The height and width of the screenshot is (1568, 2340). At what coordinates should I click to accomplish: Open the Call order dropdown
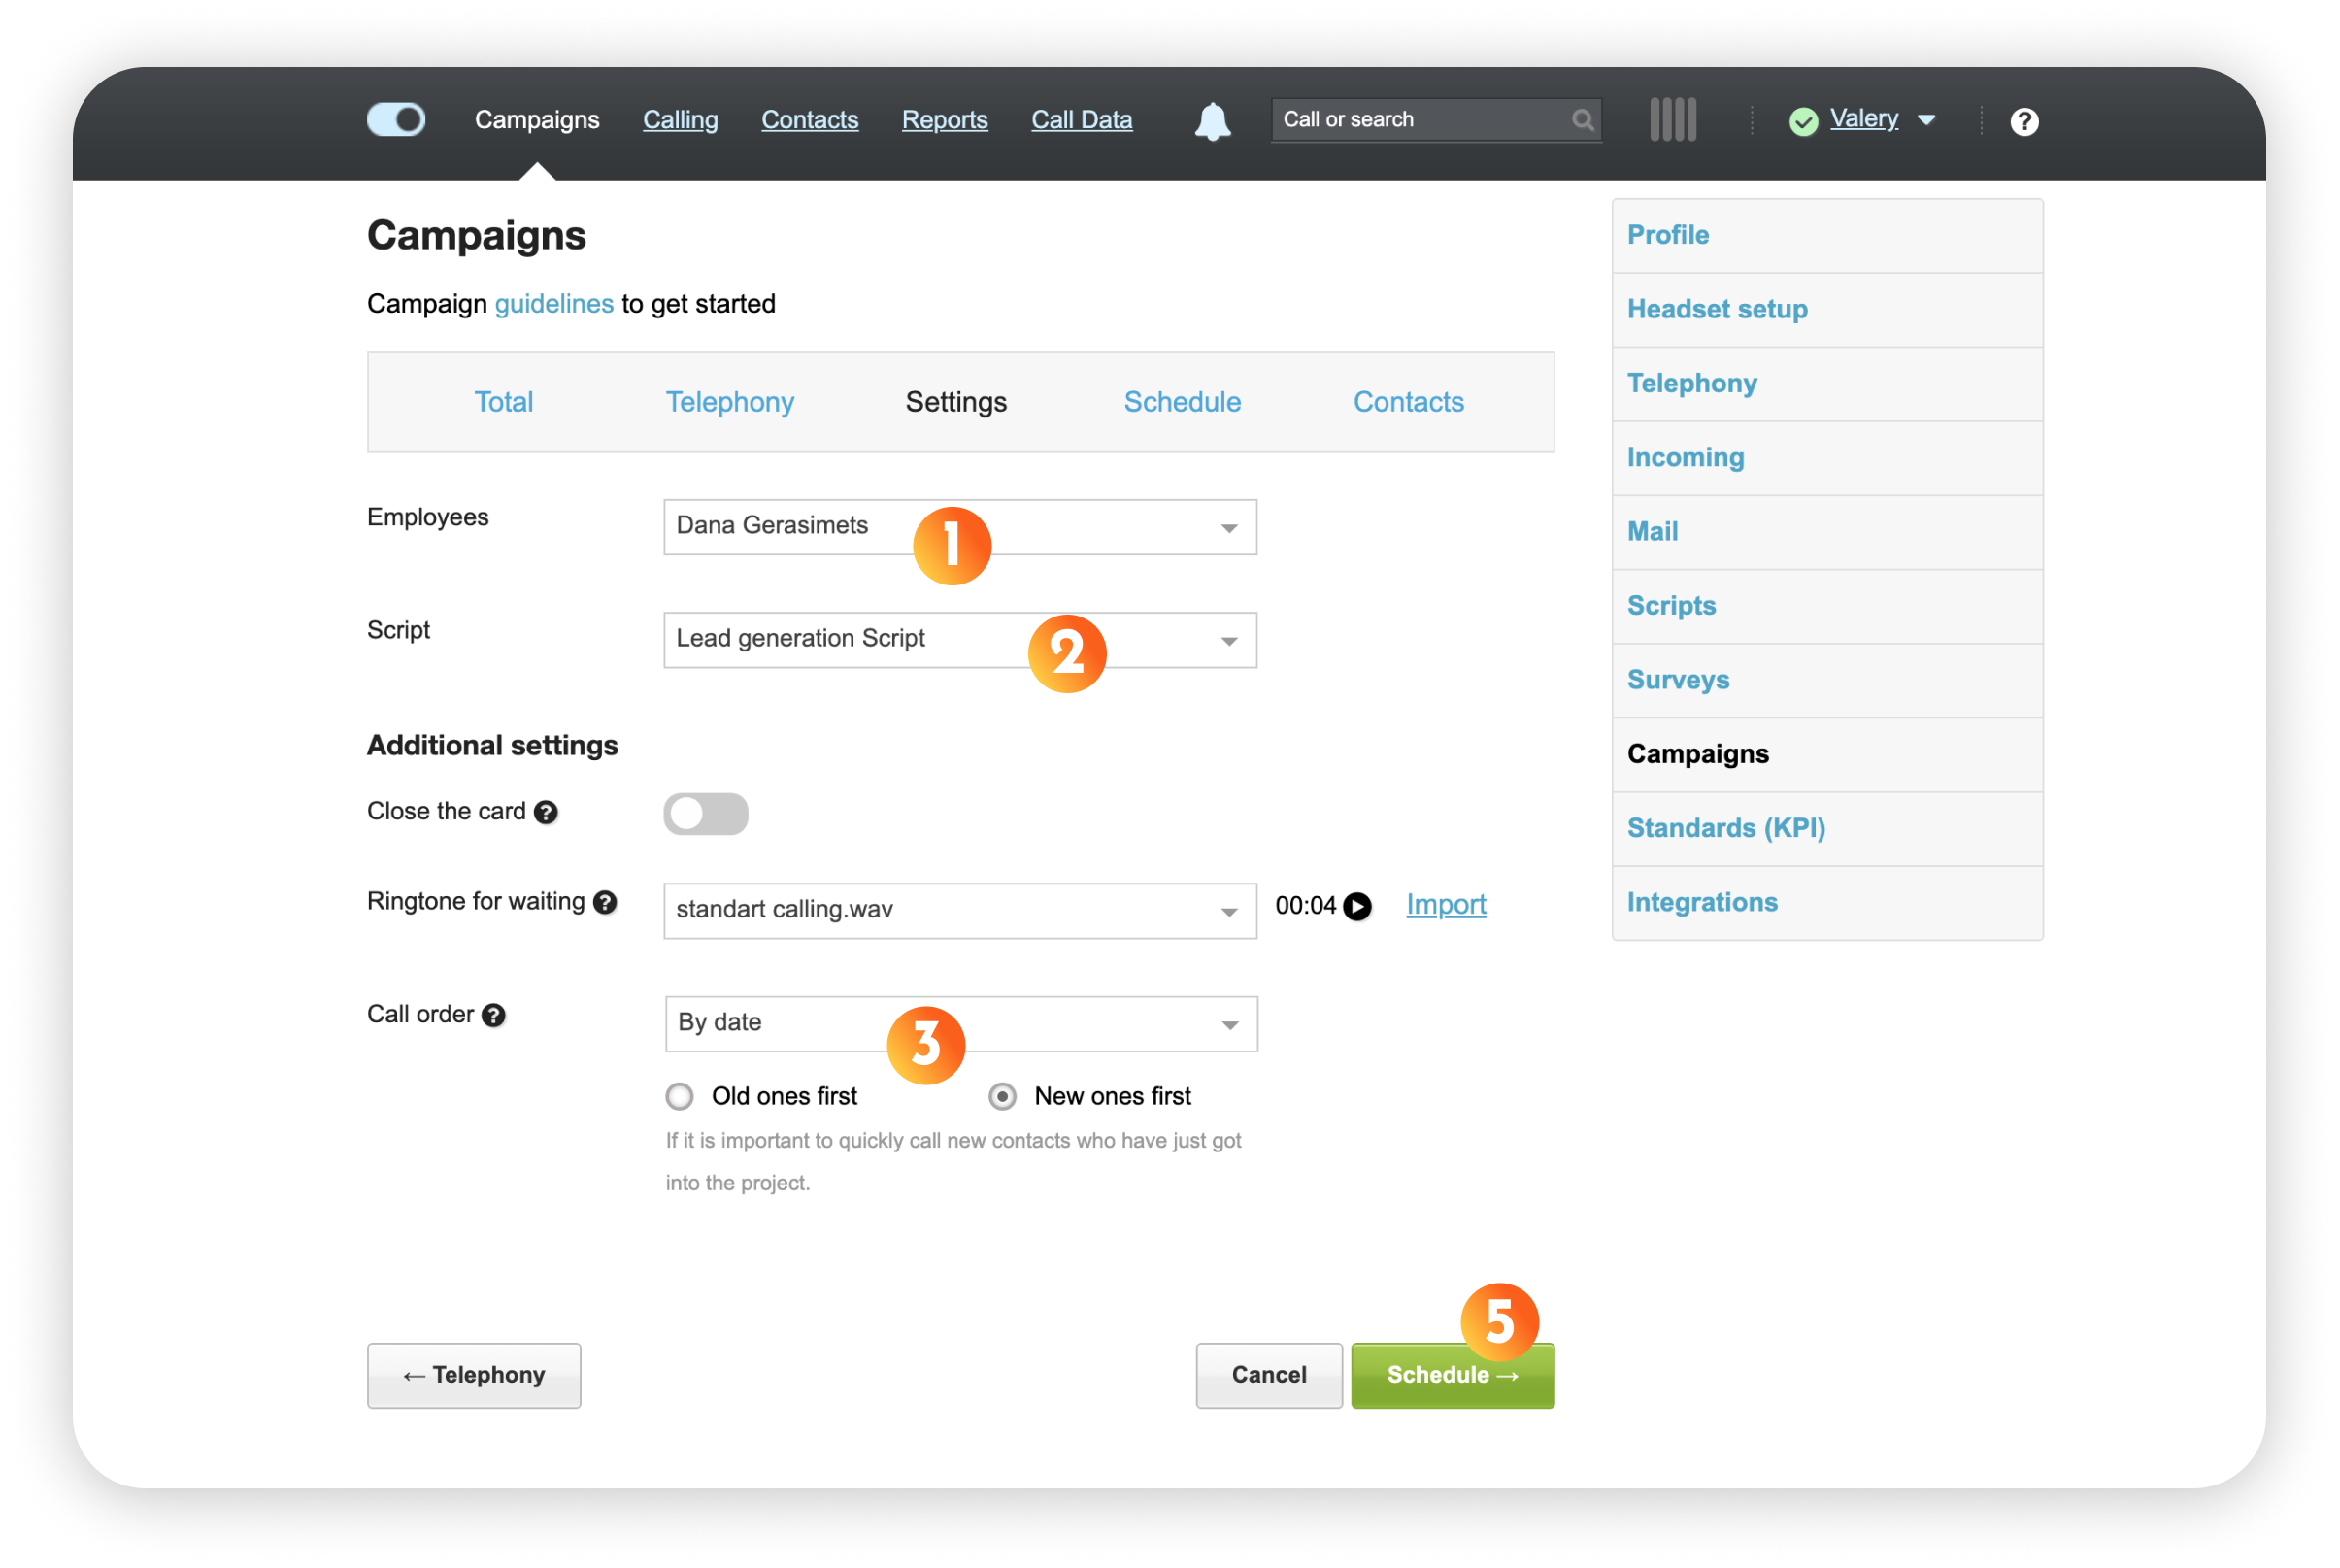(x=1229, y=1025)
